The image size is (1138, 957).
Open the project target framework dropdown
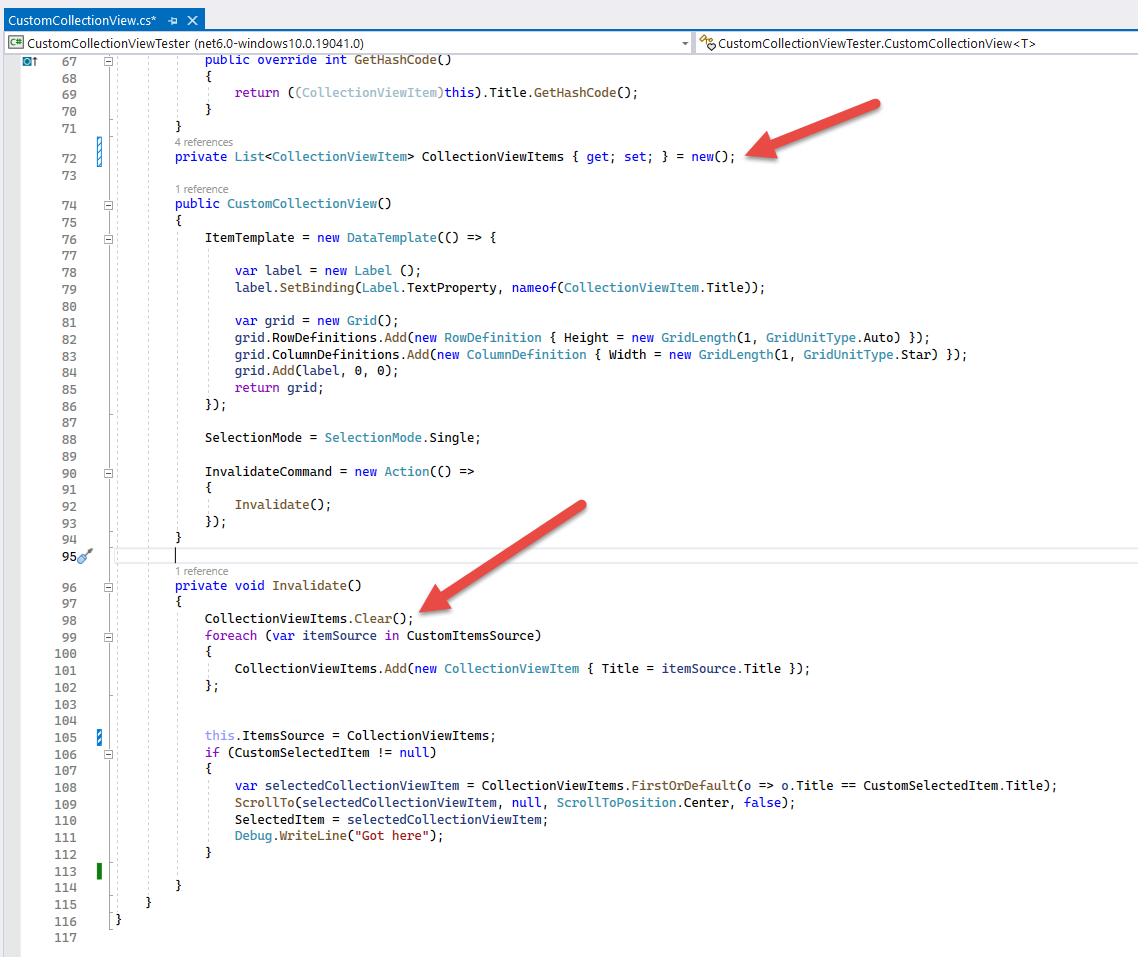click(x=684, y=42)
